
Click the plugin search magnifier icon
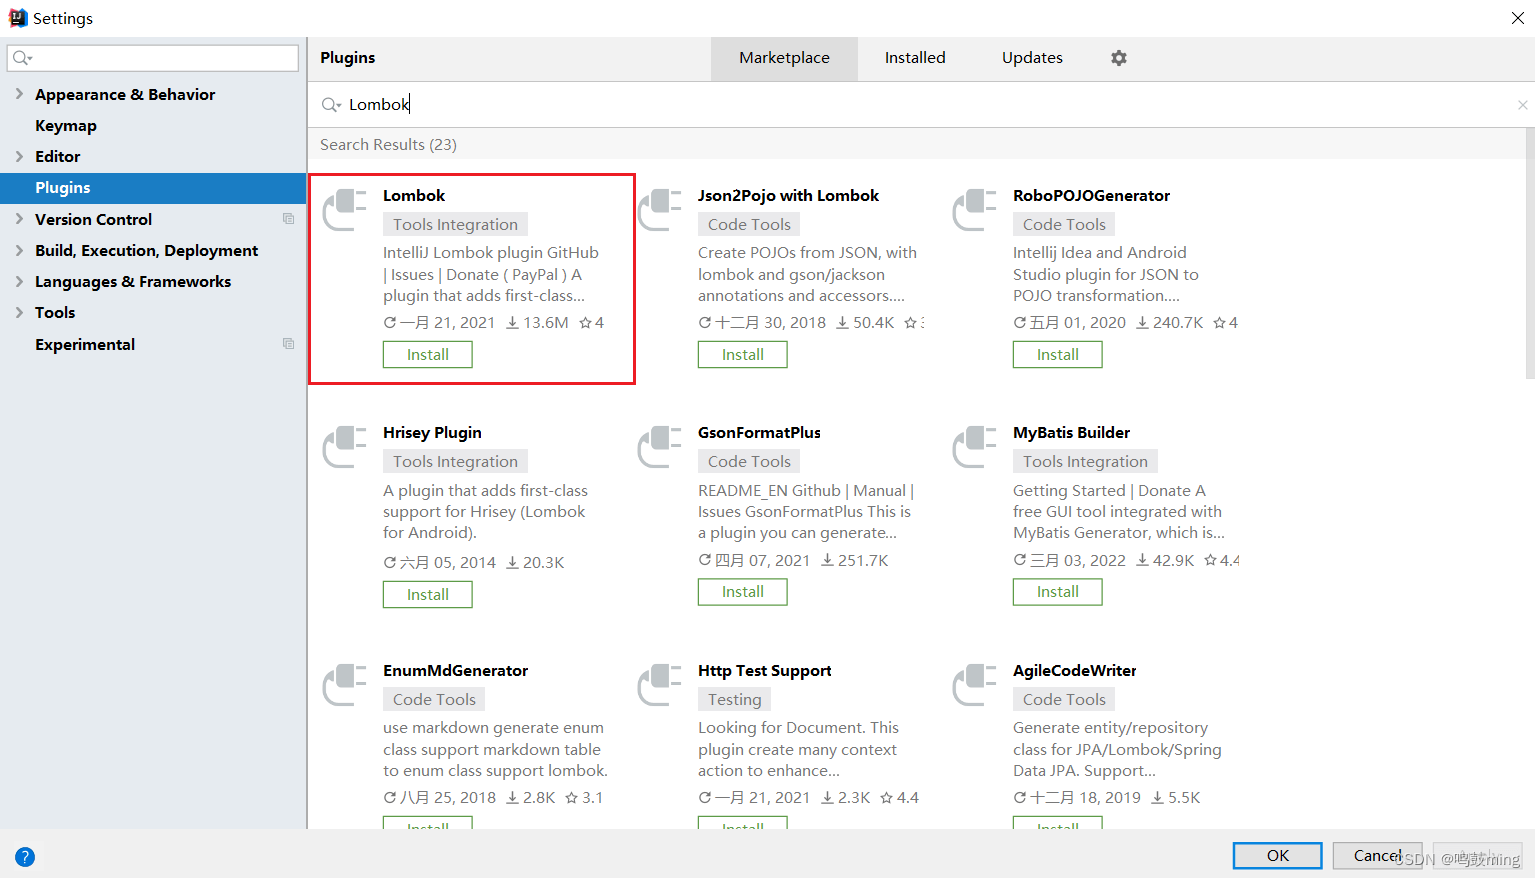coord(331,104)
